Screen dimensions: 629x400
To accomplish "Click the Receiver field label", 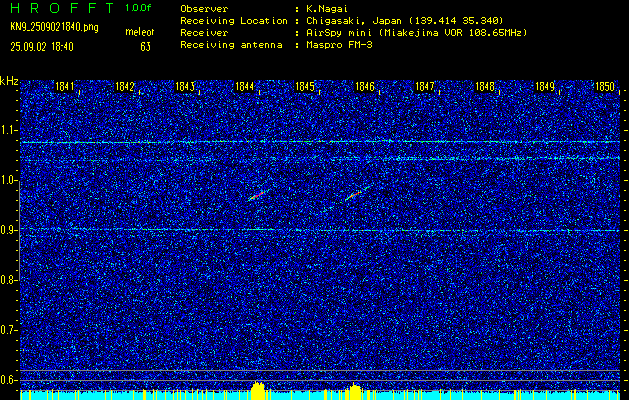I will (204, 32).
